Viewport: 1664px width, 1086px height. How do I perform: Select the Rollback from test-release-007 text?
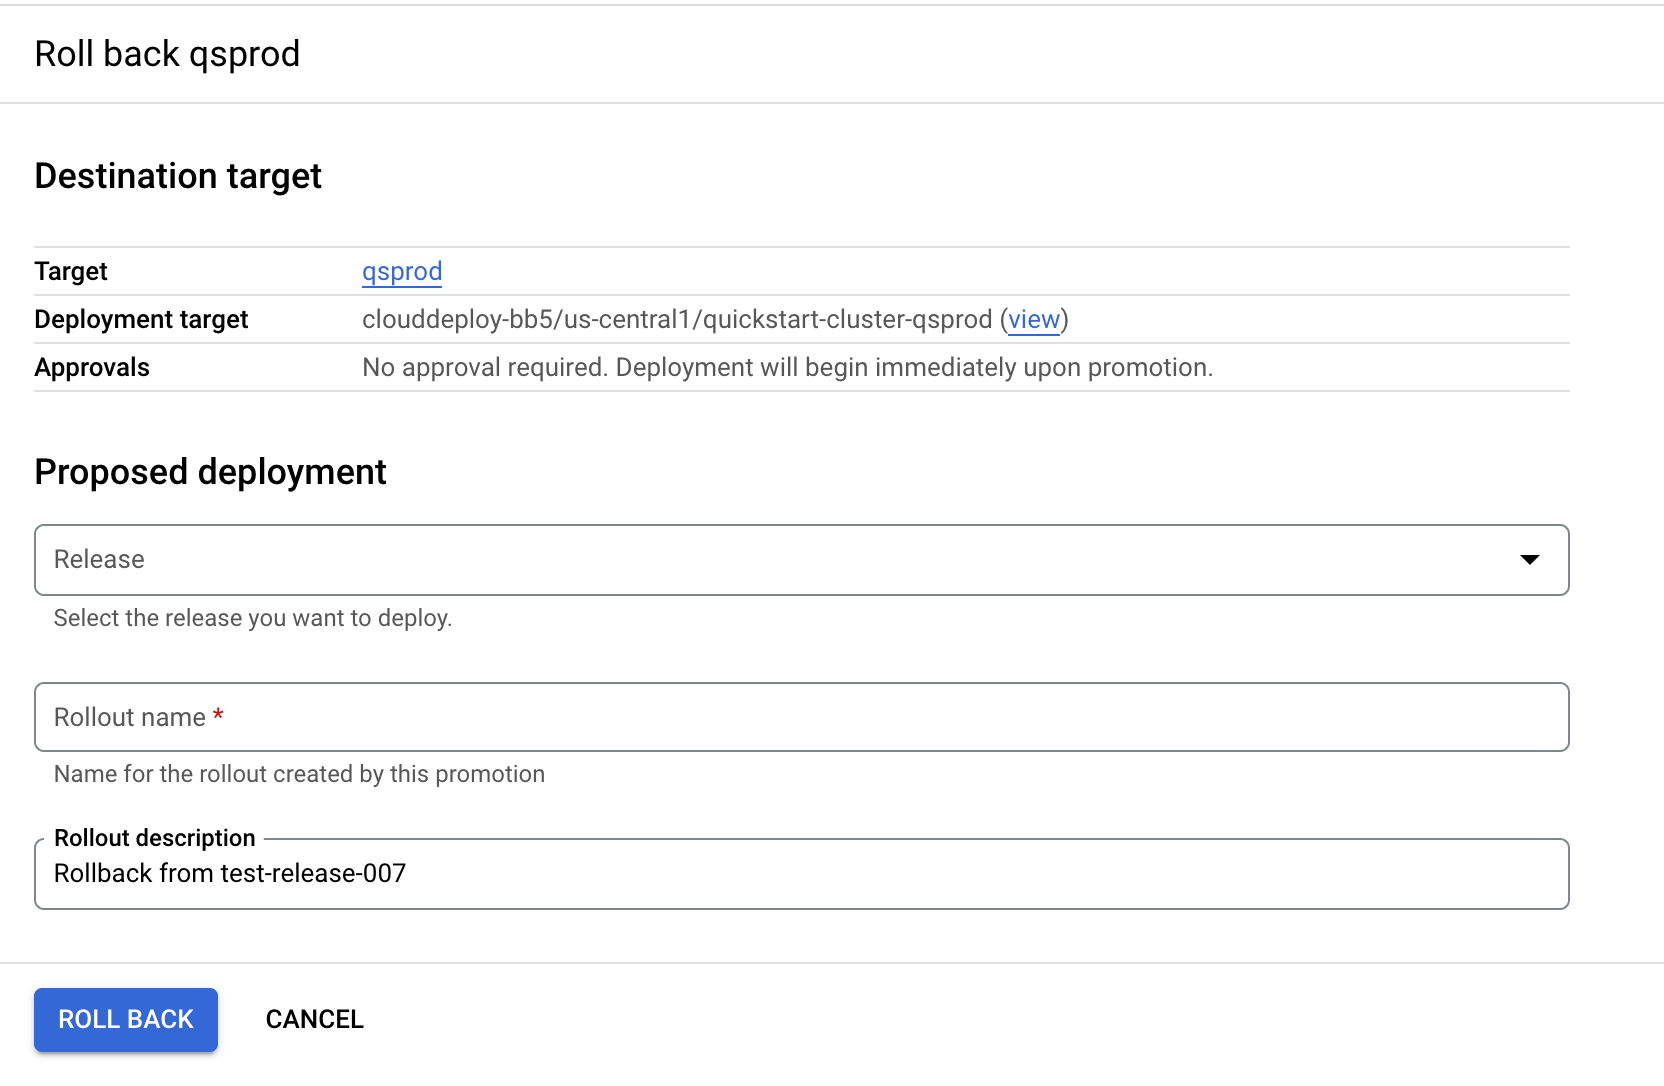pos(231,873)
